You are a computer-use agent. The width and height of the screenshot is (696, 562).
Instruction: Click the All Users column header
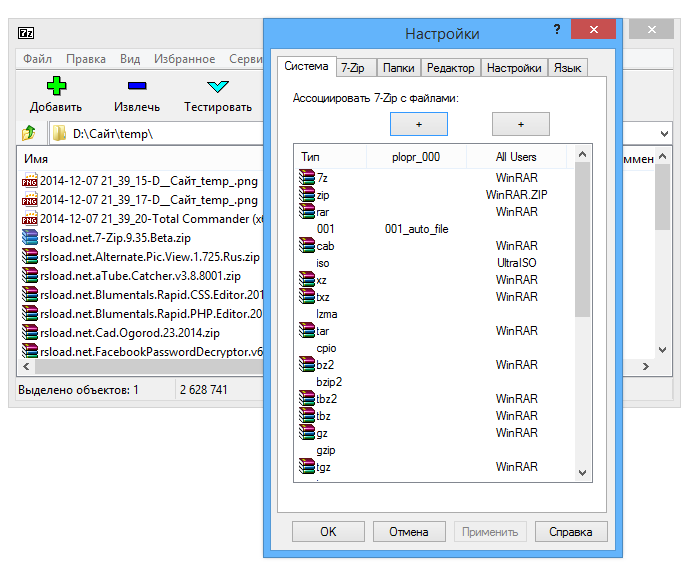516,157
